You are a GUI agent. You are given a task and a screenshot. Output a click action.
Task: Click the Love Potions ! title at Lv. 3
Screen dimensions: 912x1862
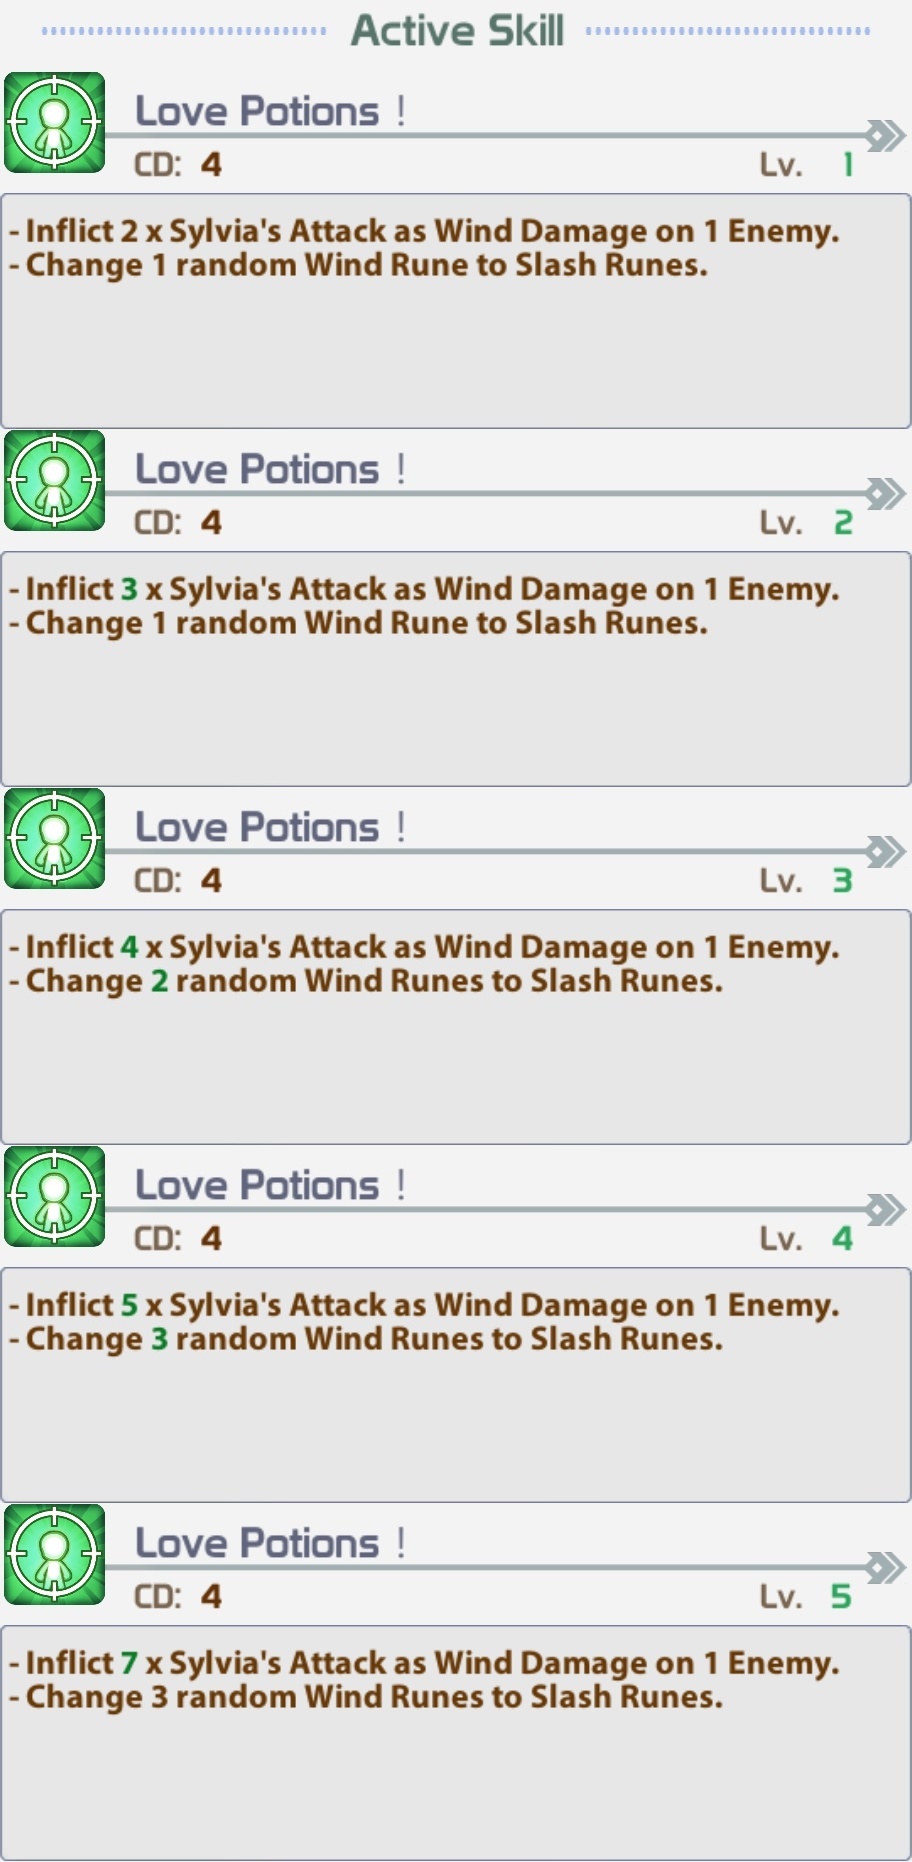(270, 827)
